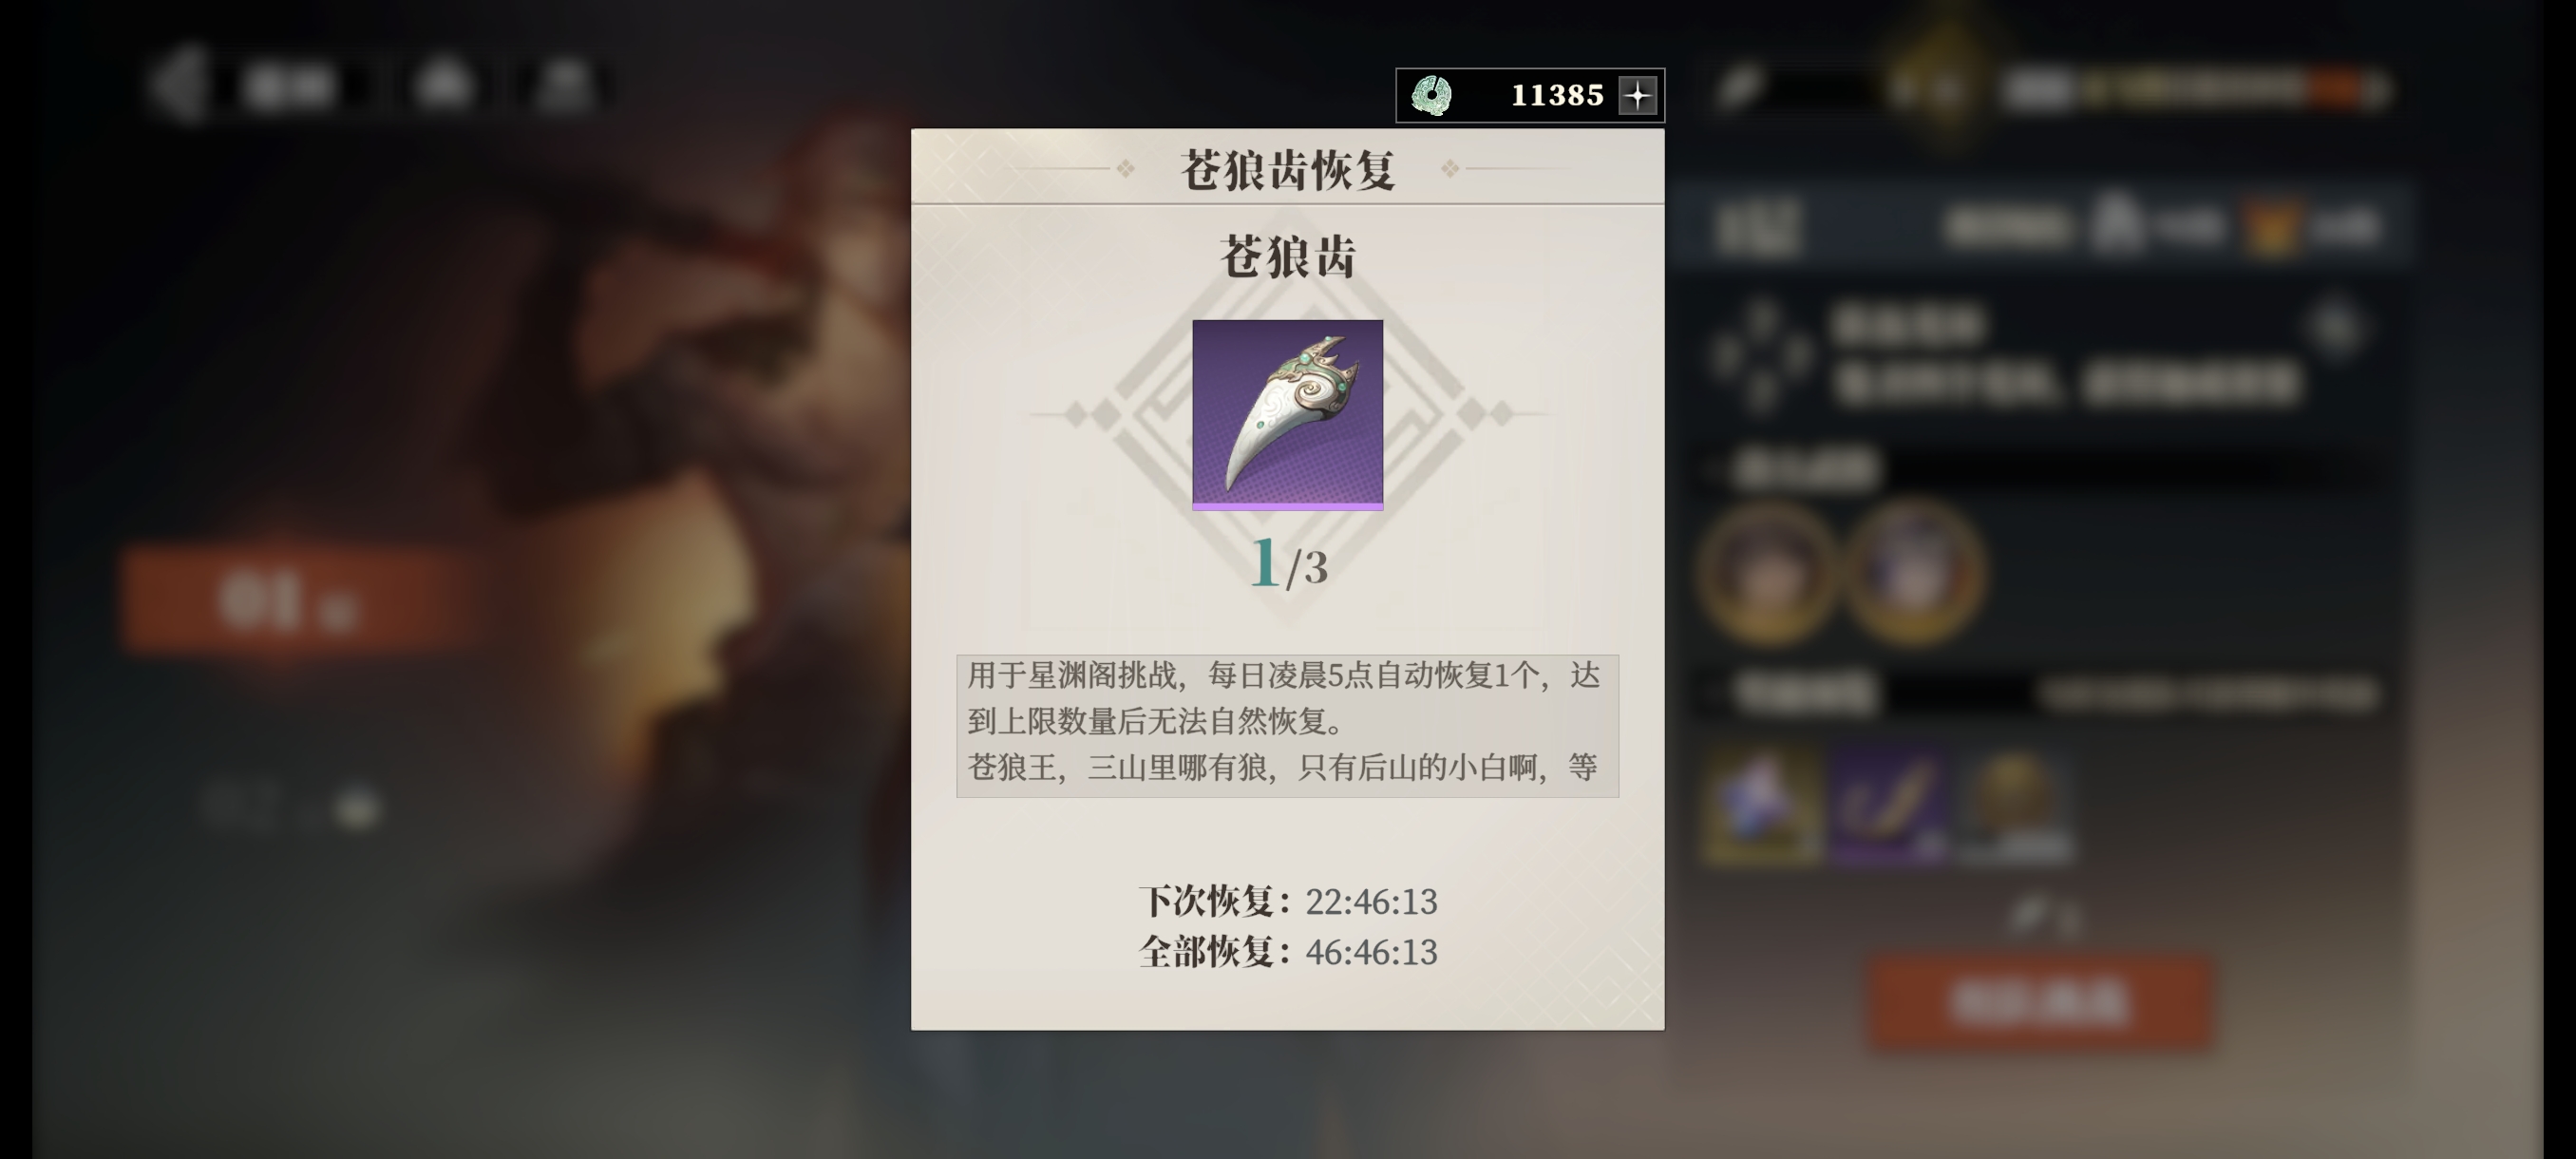Tap the jade currency icon
Screen dimensions: 2576x1159
[1431, 96]
